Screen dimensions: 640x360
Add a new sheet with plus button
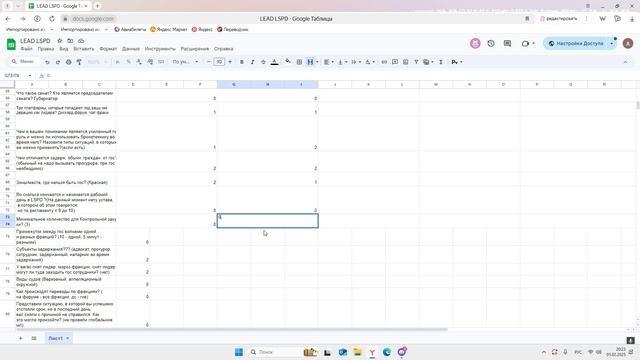click(x=20, y=338)
